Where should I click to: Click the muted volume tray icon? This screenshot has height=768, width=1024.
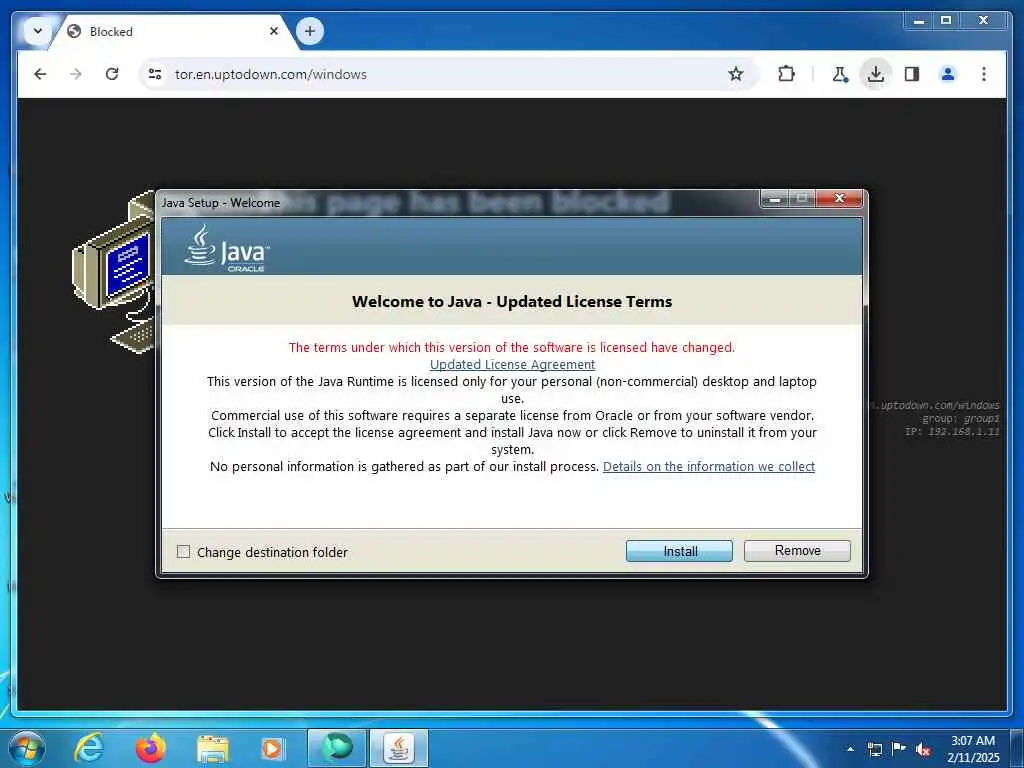click(923, 750)
